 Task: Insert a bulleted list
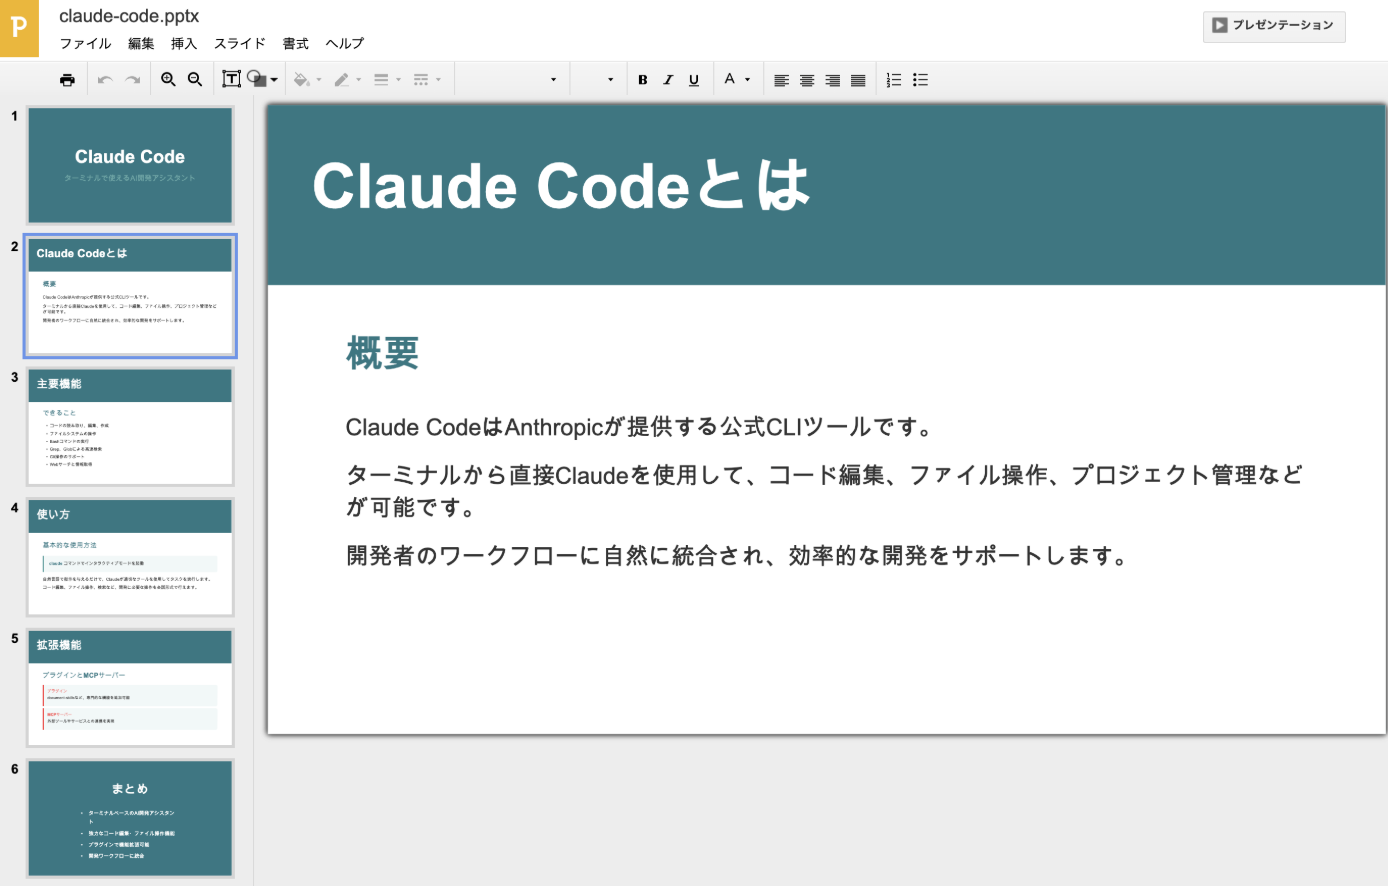(x=920, y=80)
